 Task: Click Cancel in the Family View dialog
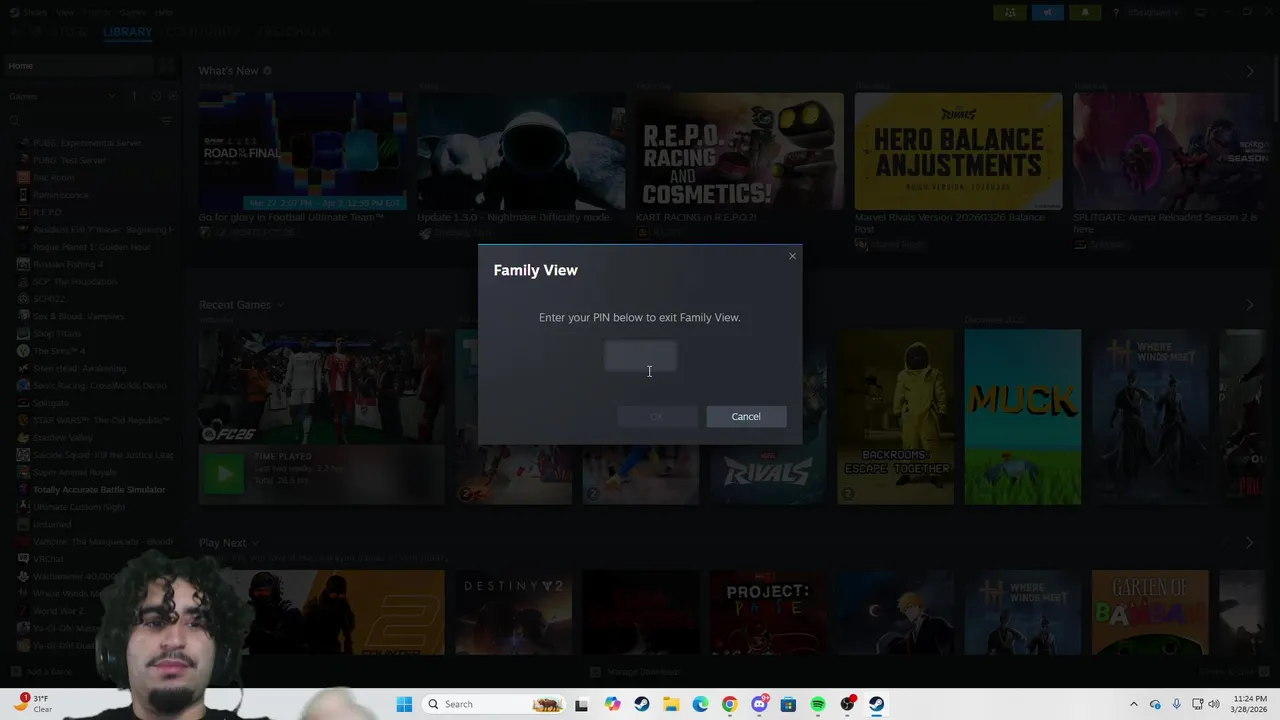(746, 416)
